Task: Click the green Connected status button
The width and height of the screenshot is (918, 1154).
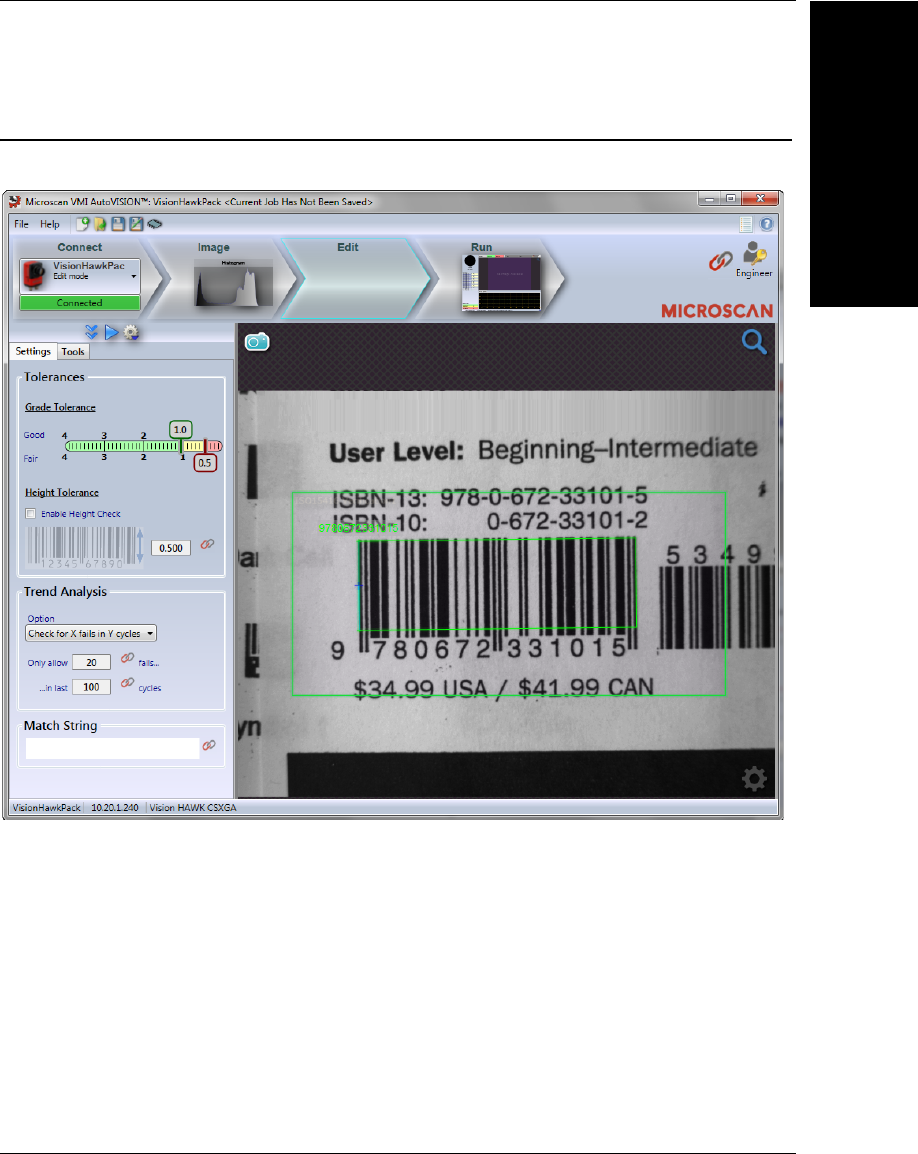Action: (80, 302)
